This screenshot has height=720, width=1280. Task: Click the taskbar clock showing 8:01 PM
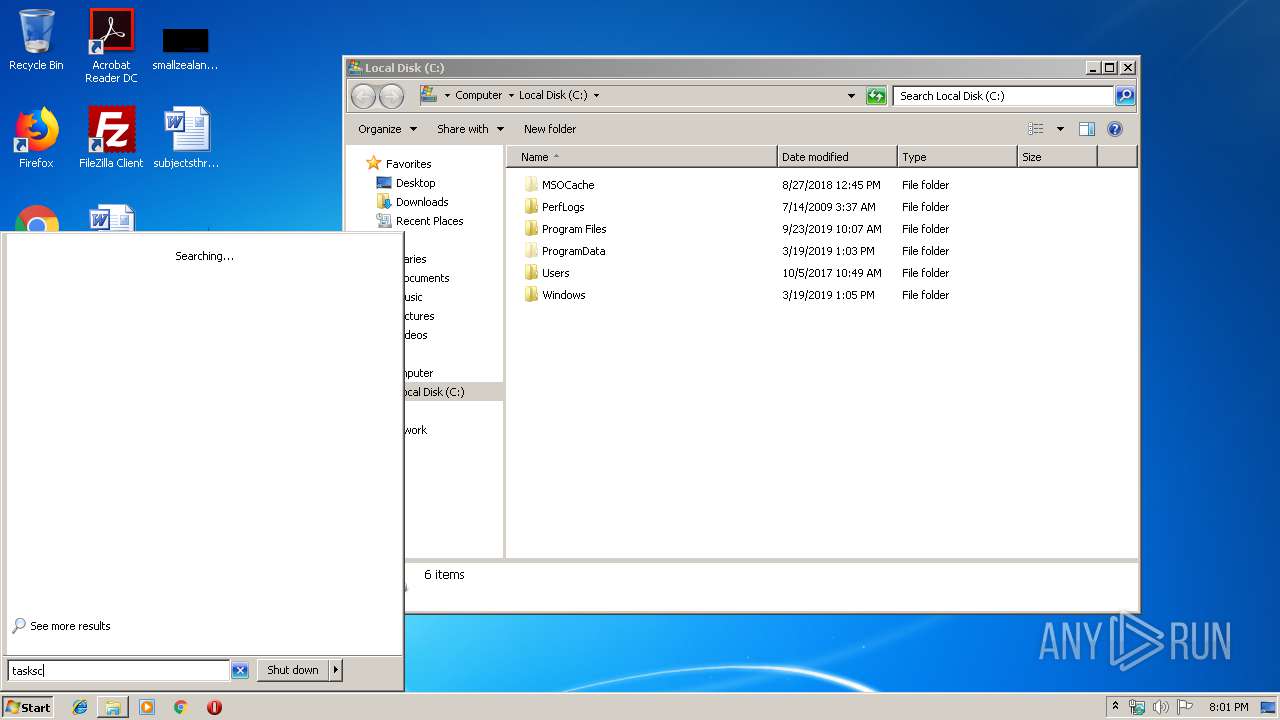click(x=1228, y=707)
